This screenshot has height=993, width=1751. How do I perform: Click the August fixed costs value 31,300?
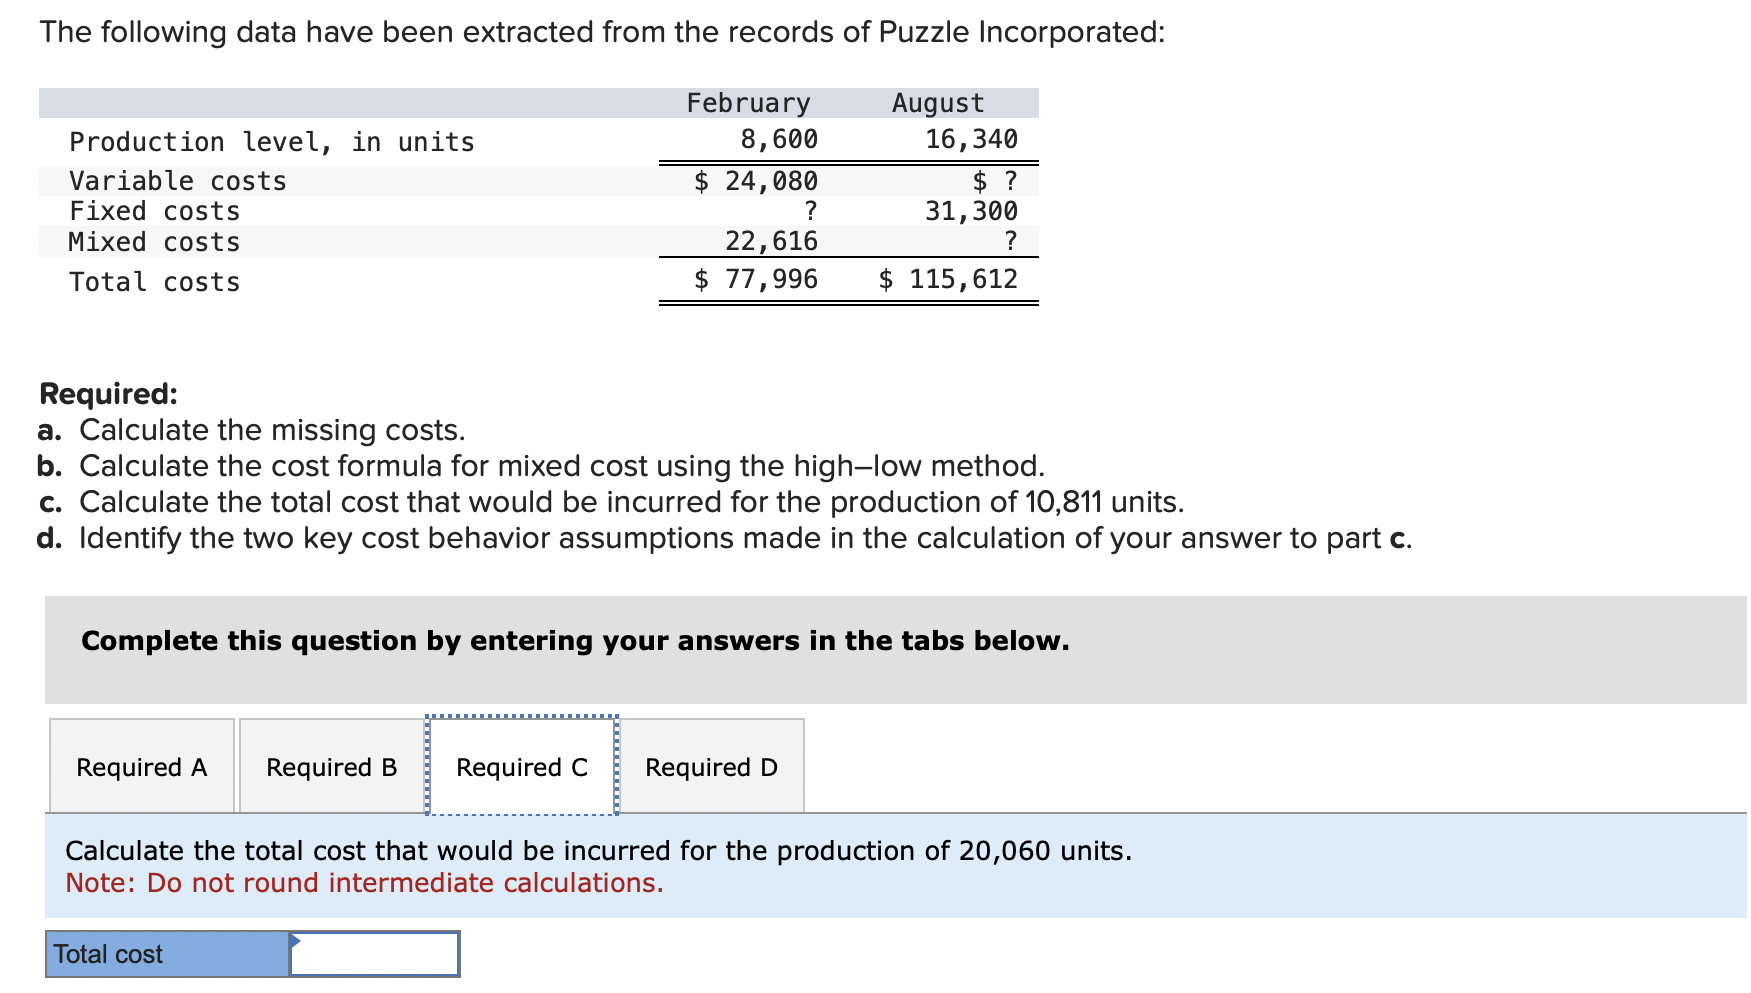[971, 211]
